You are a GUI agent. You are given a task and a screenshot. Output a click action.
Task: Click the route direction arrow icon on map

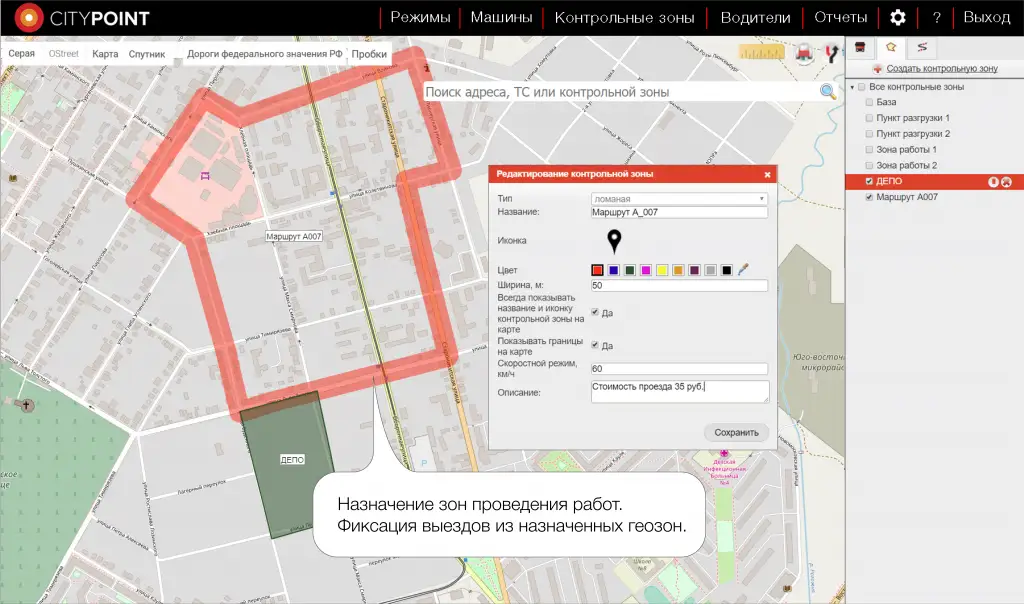click(830, 54)
